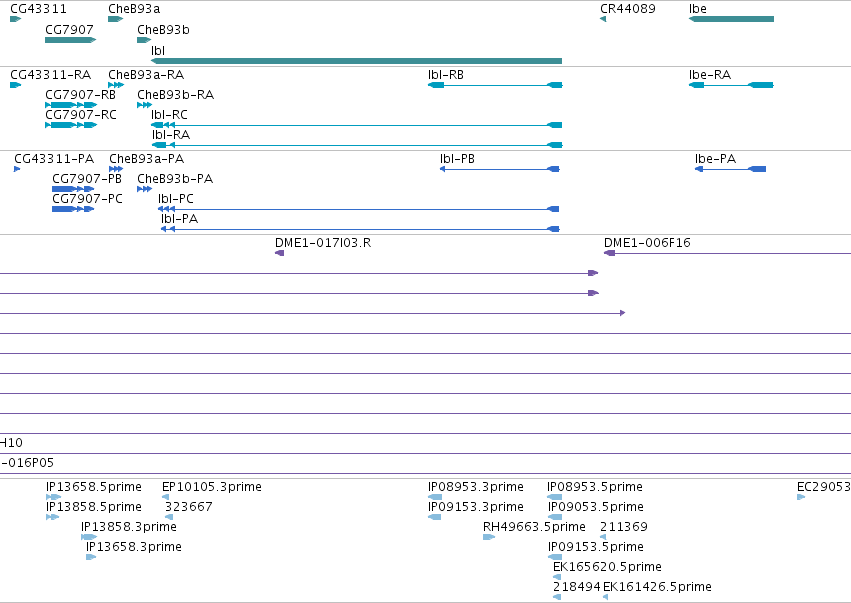Select the IP09153.5prime EST glyph
851x603 pixels.
click(555, 557)
